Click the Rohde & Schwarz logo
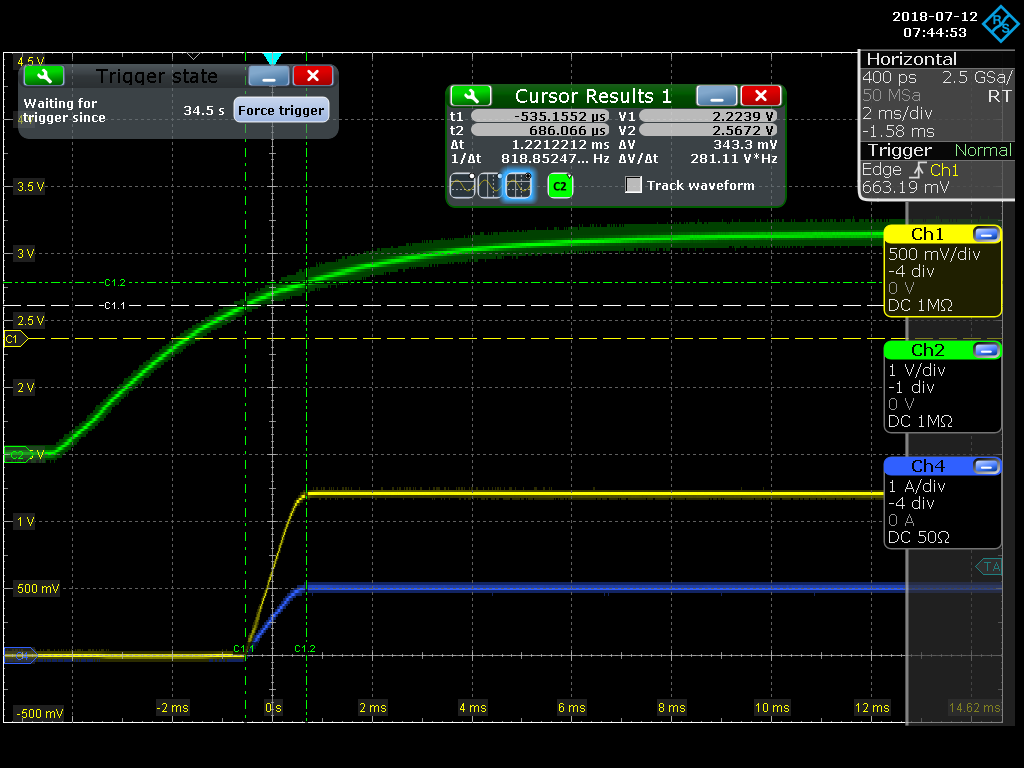This screenshot has height=768, width=1024. [x=1000, y=24]
